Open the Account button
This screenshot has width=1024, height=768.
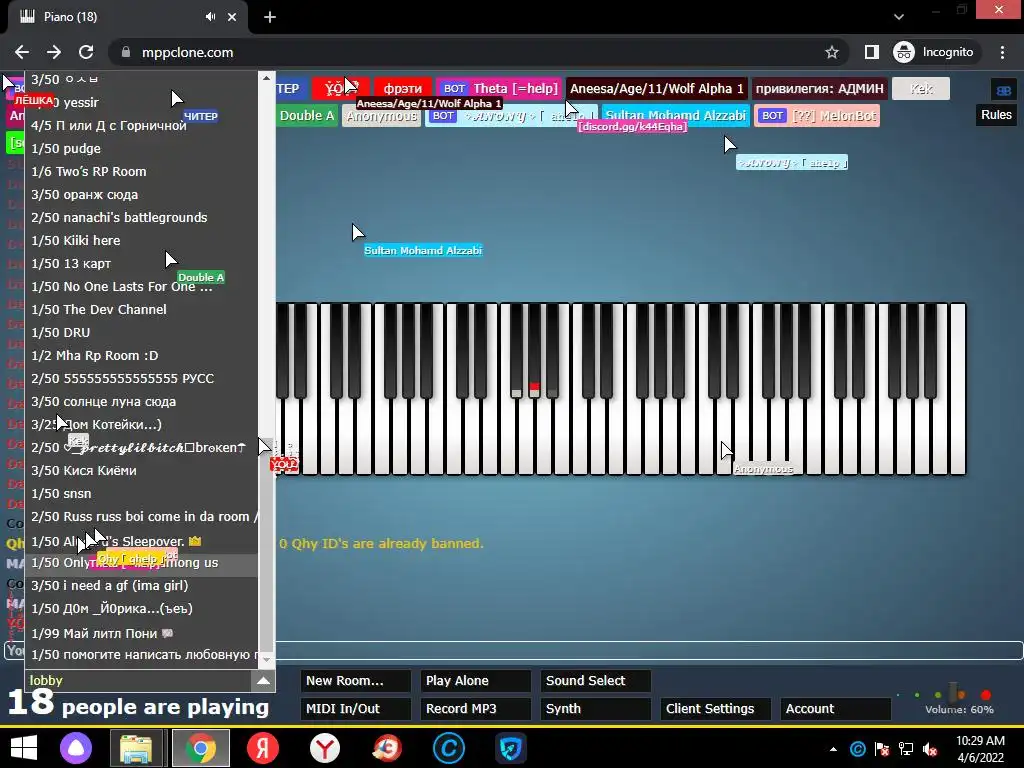pyautogui.click(x=835, y=709)
